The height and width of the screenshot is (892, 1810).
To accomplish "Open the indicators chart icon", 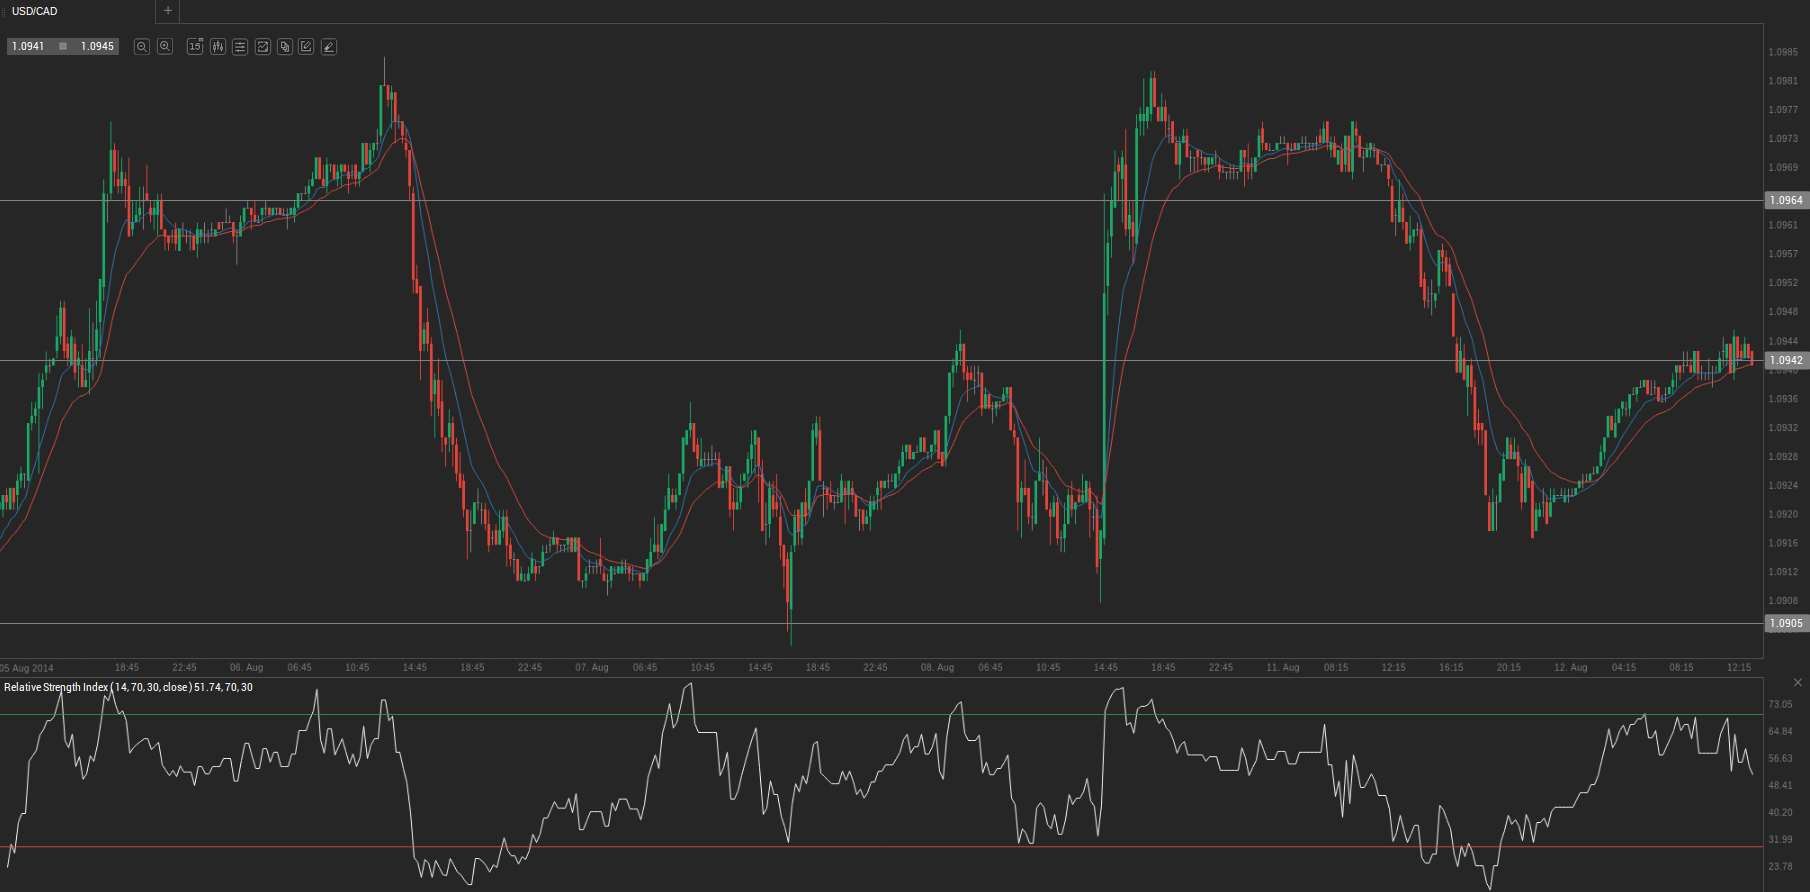I will [x=263, y=47].
